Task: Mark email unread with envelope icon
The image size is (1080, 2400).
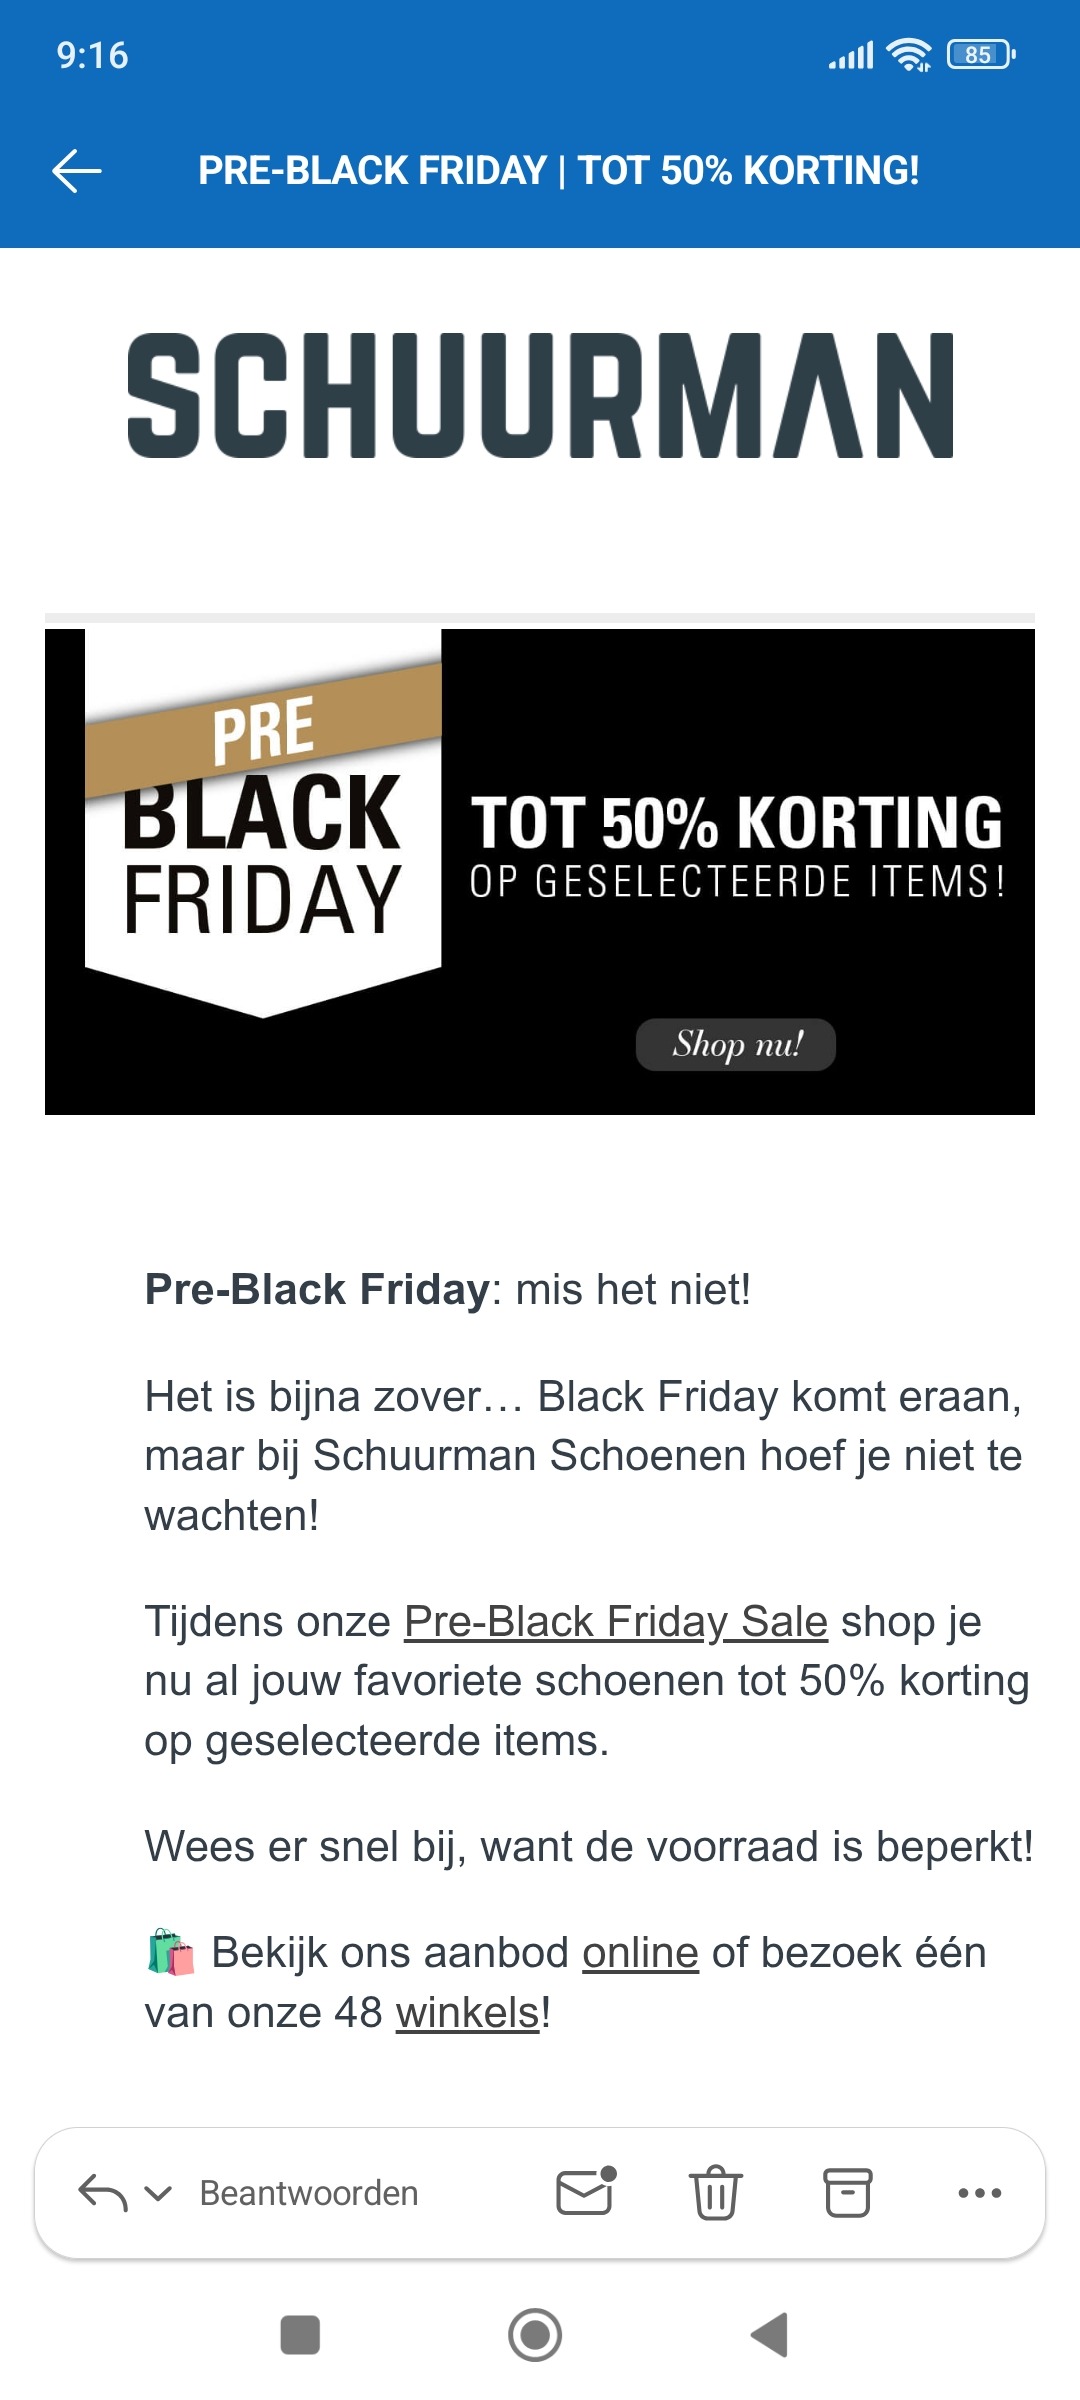Action: [x=581, y=2192]
